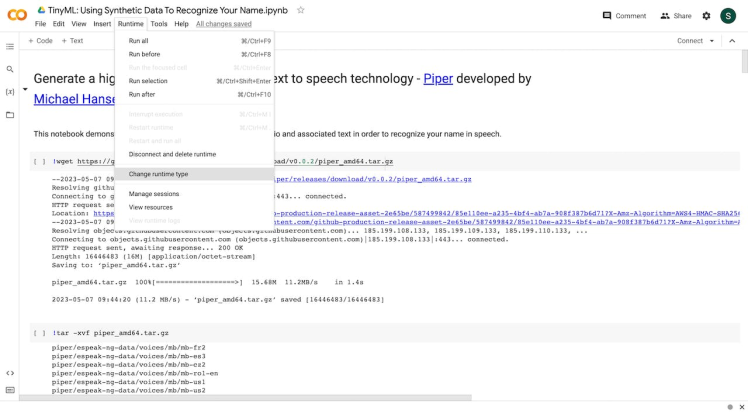Follow the Piper hyperlink
The image size is (748, 413).
[438, 79]
